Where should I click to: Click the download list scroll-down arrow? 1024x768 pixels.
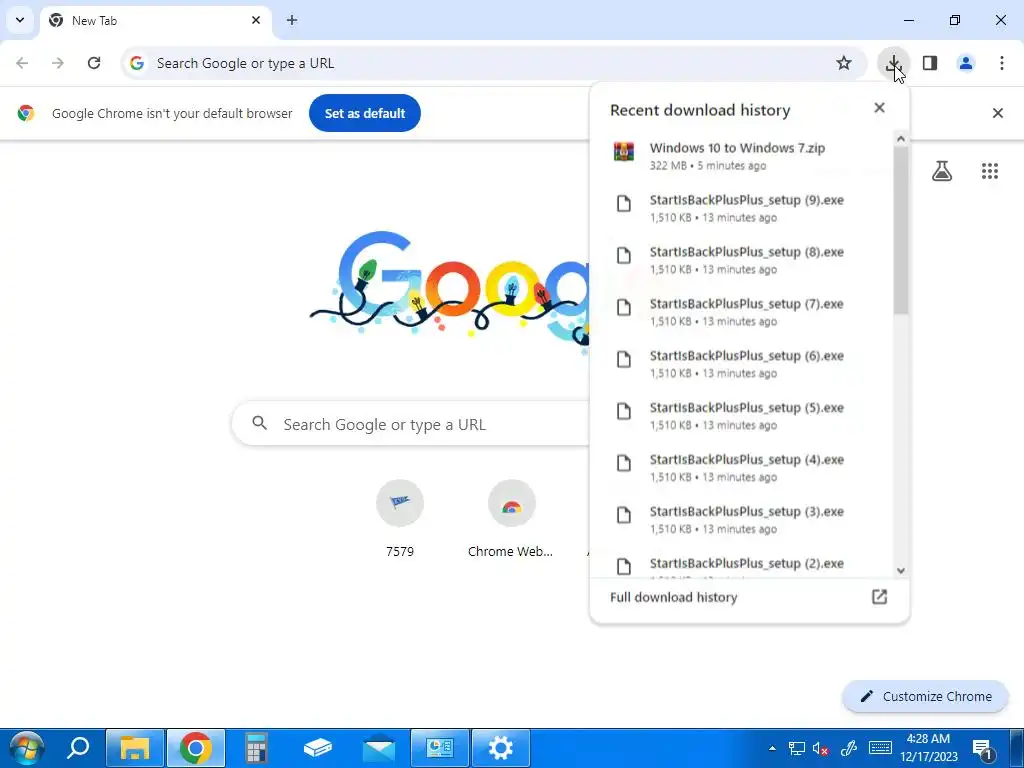(901, 571)
